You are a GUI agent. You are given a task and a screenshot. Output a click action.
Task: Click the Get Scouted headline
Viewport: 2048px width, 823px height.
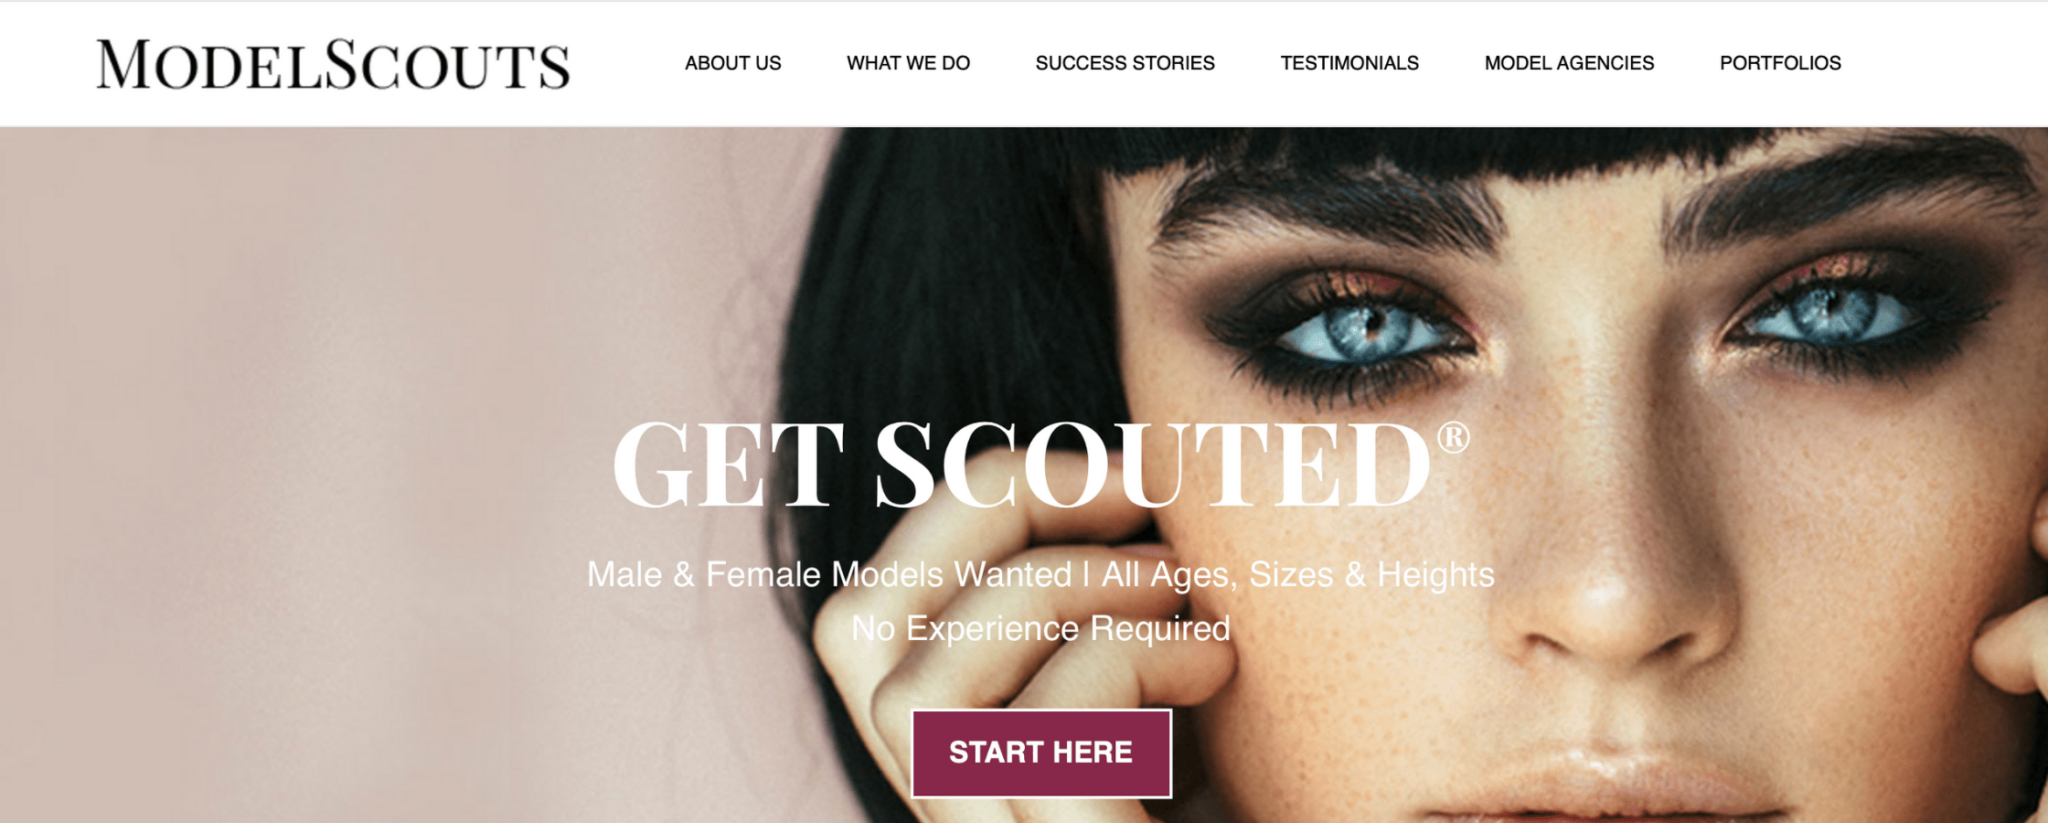tap(1022, 465)
